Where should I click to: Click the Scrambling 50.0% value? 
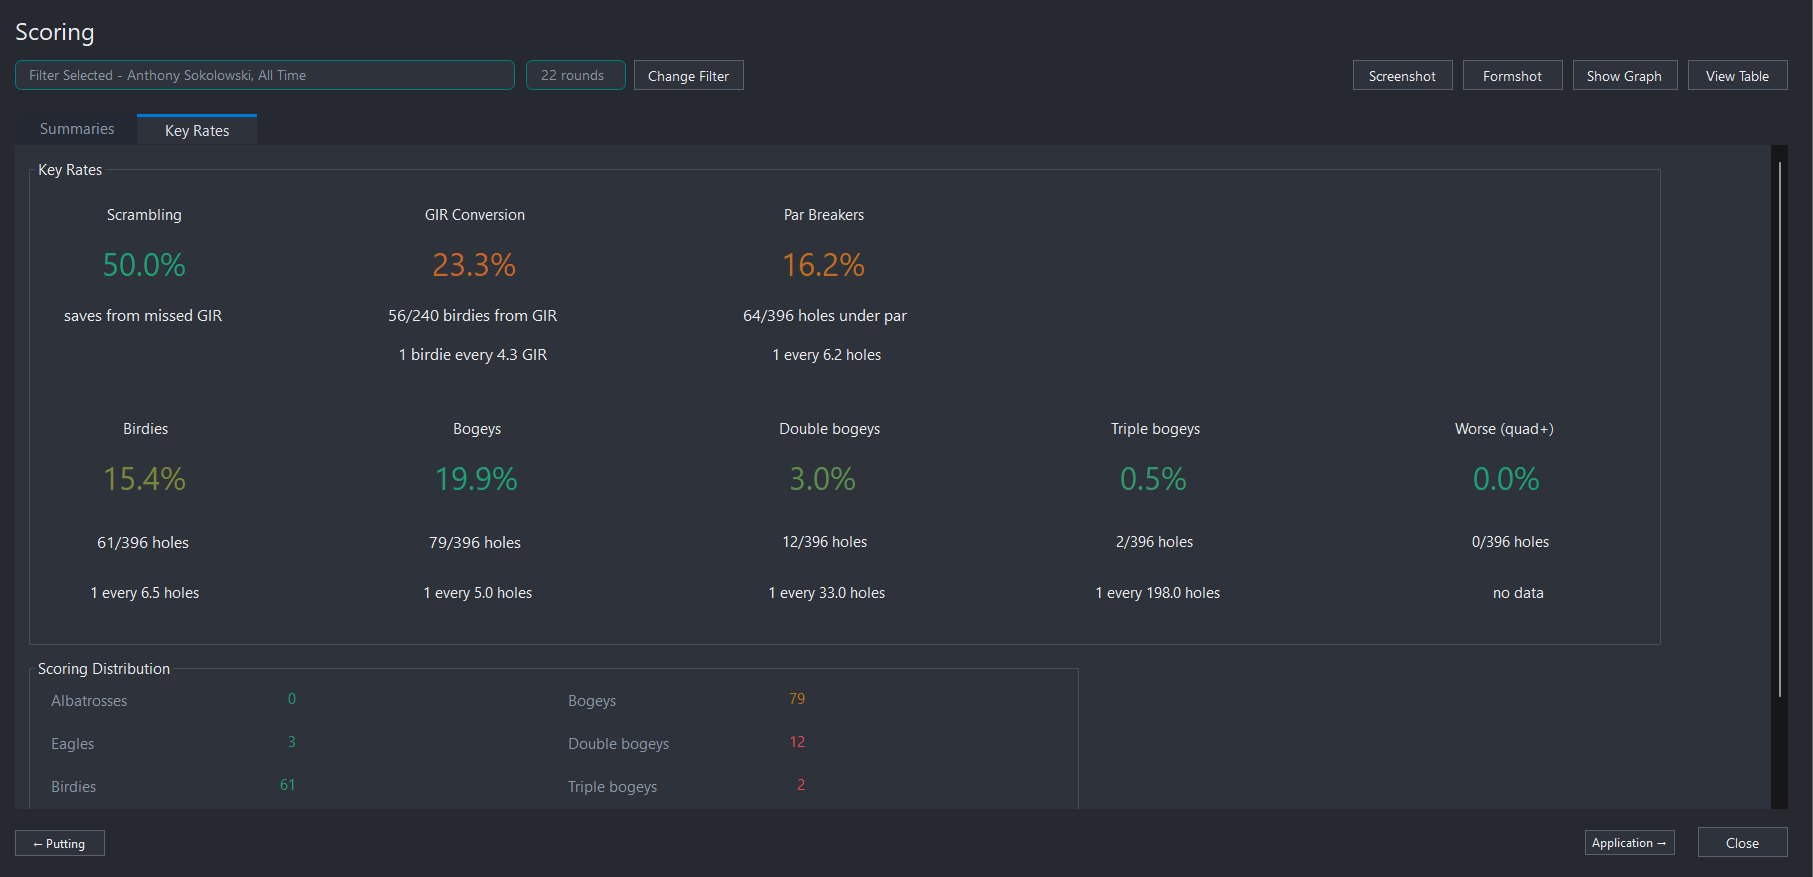pyautogui.click(x=144, y=265)
